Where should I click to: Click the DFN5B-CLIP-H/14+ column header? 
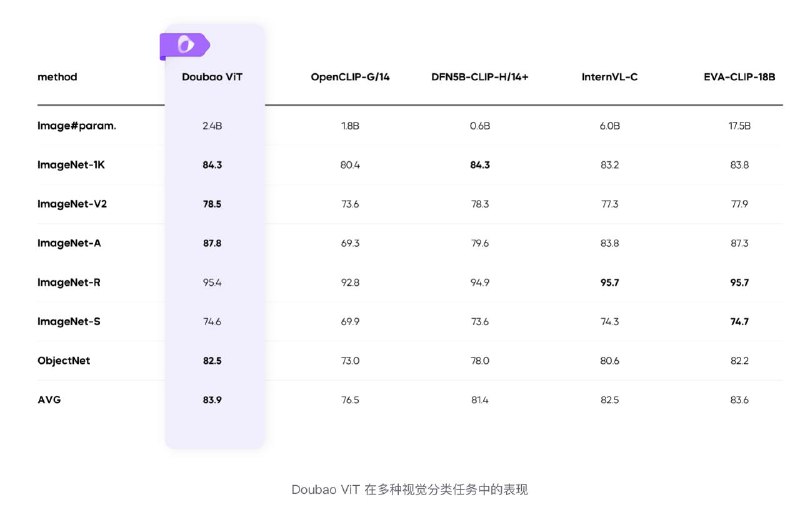pos(480,77)
